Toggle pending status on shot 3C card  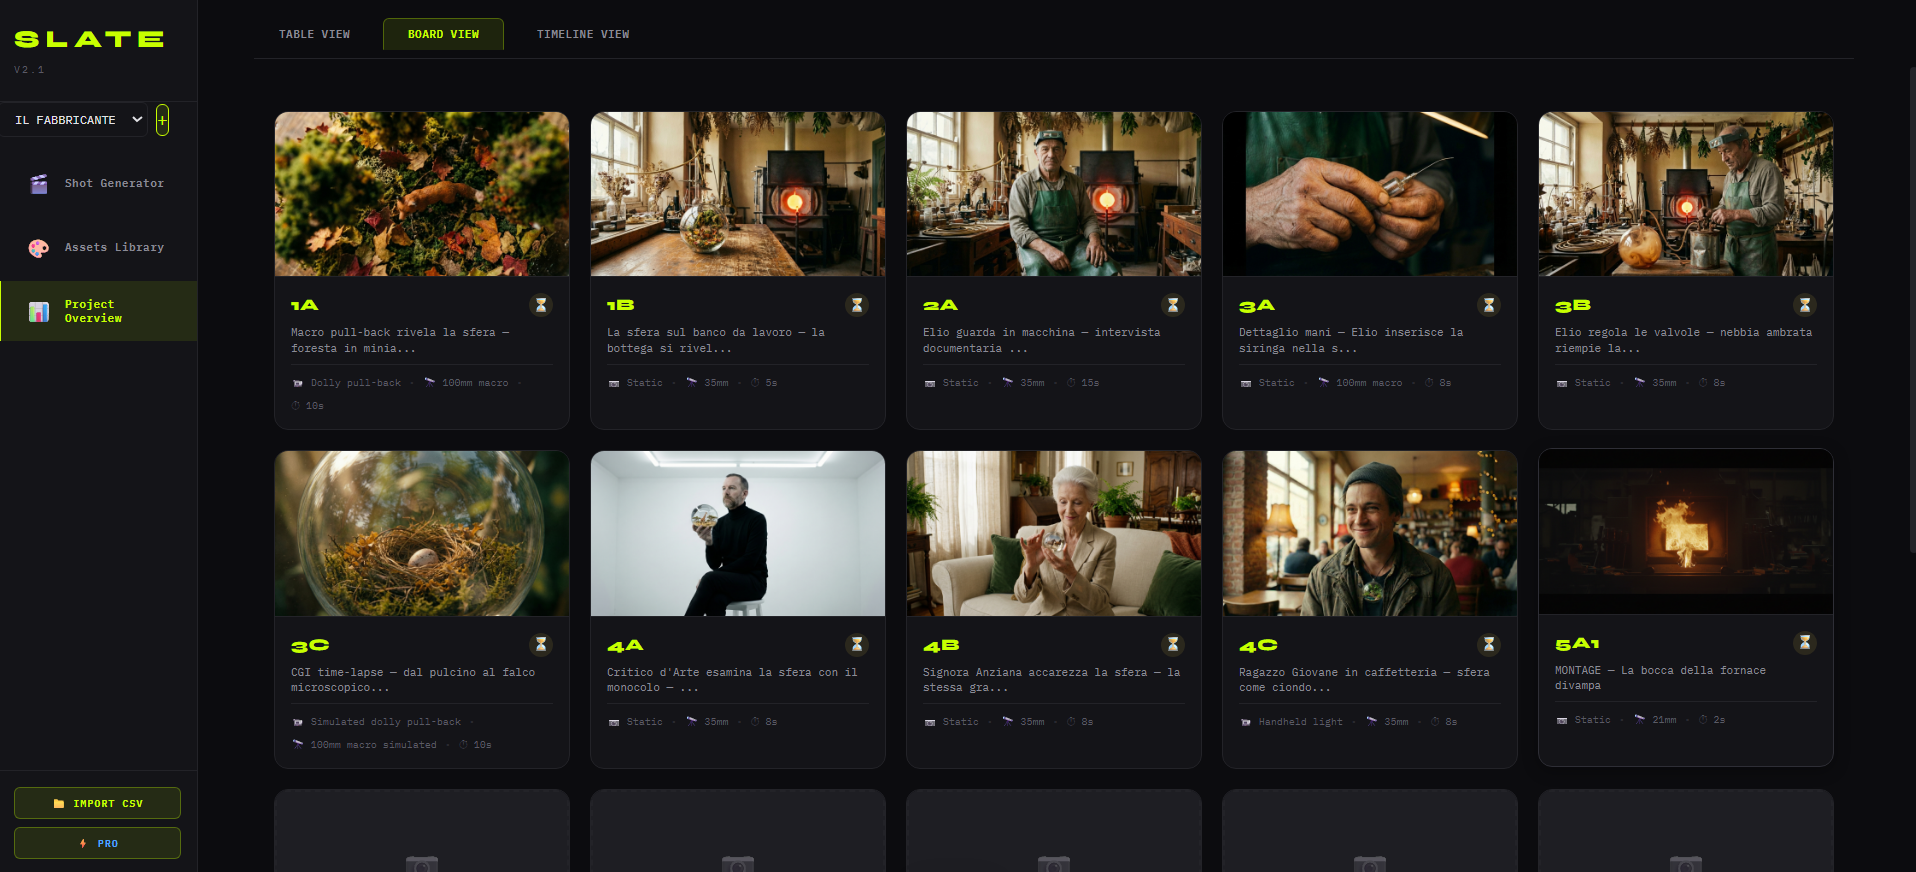click(541, 645)
